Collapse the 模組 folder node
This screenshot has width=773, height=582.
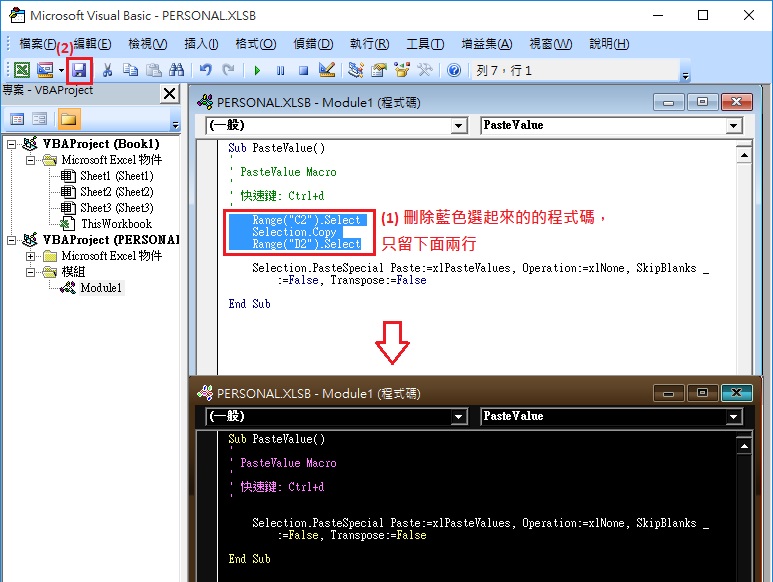[x=30, y=272]
